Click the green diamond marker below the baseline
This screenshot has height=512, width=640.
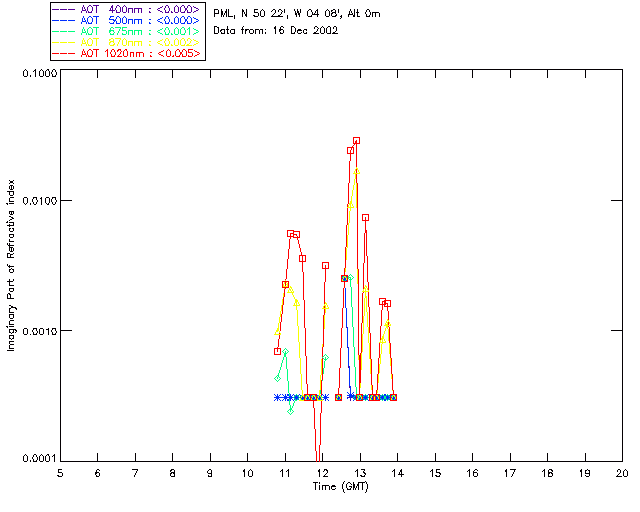[x=290, y=412]
